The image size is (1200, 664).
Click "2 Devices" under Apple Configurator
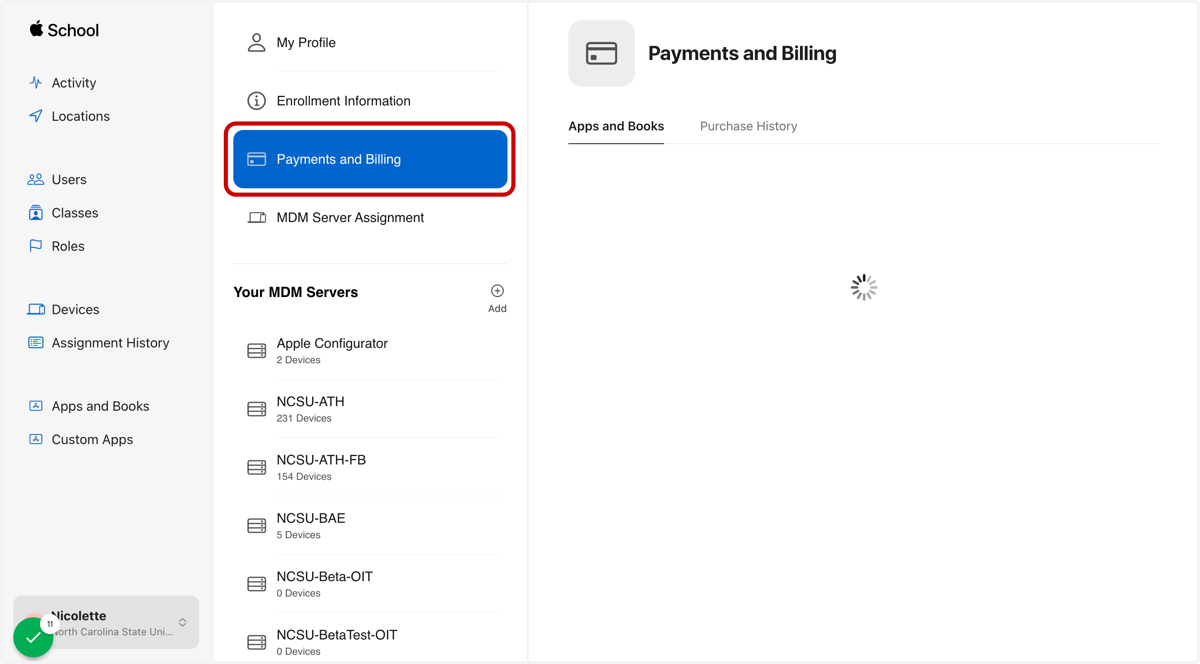(x=299, y=360)
